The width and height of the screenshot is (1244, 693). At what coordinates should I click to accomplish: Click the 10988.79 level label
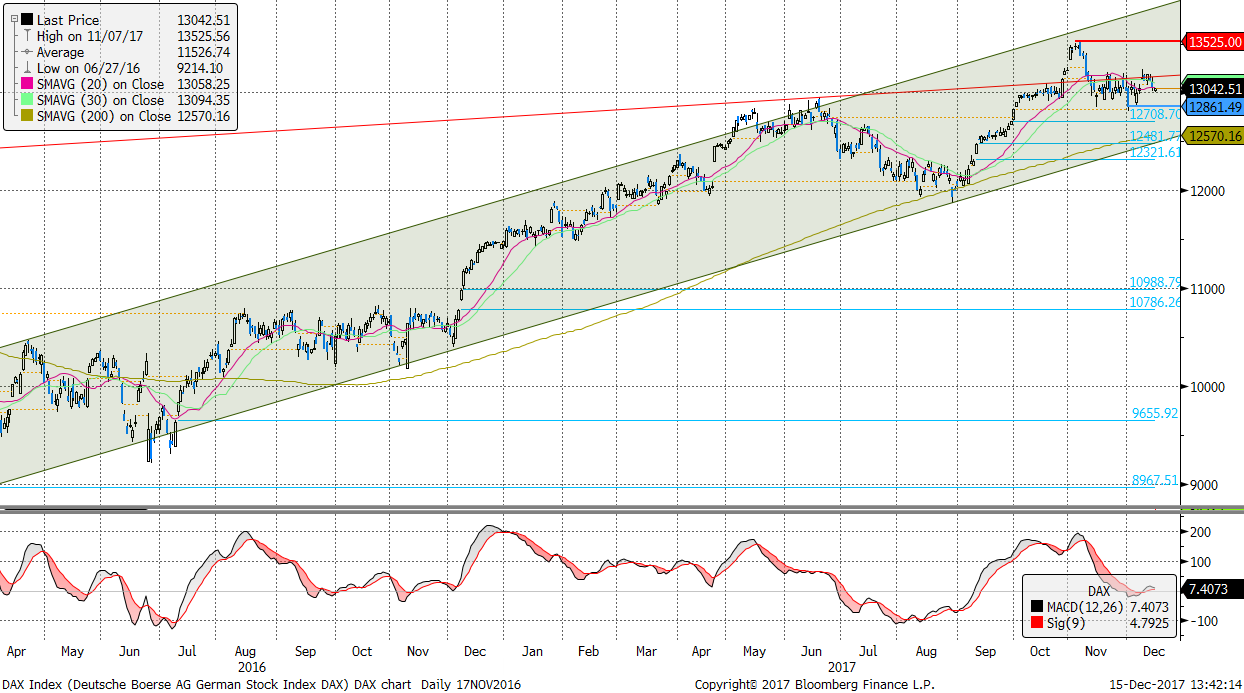coord(1155,283)
